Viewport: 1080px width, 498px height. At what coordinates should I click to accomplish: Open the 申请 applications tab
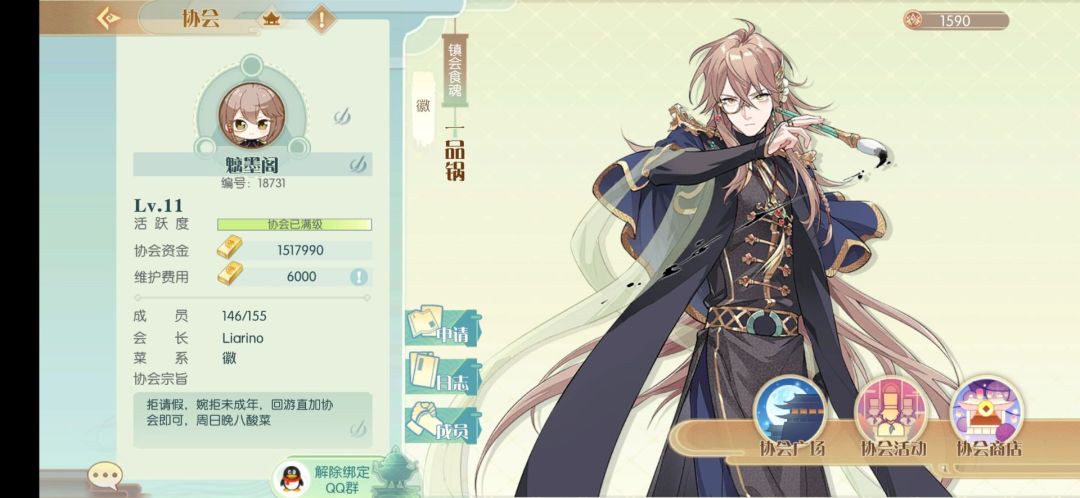[444, 326]
